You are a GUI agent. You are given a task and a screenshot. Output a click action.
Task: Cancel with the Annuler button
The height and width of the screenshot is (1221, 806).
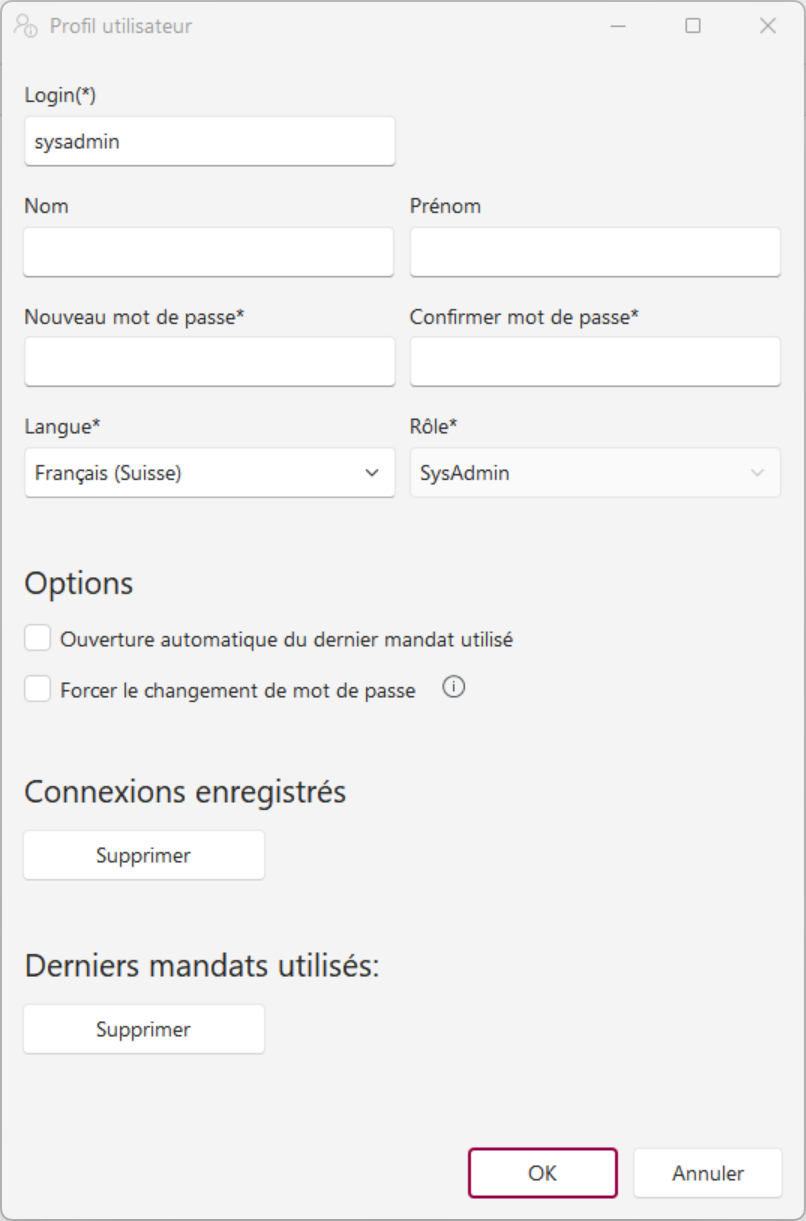coord(708,1173)
